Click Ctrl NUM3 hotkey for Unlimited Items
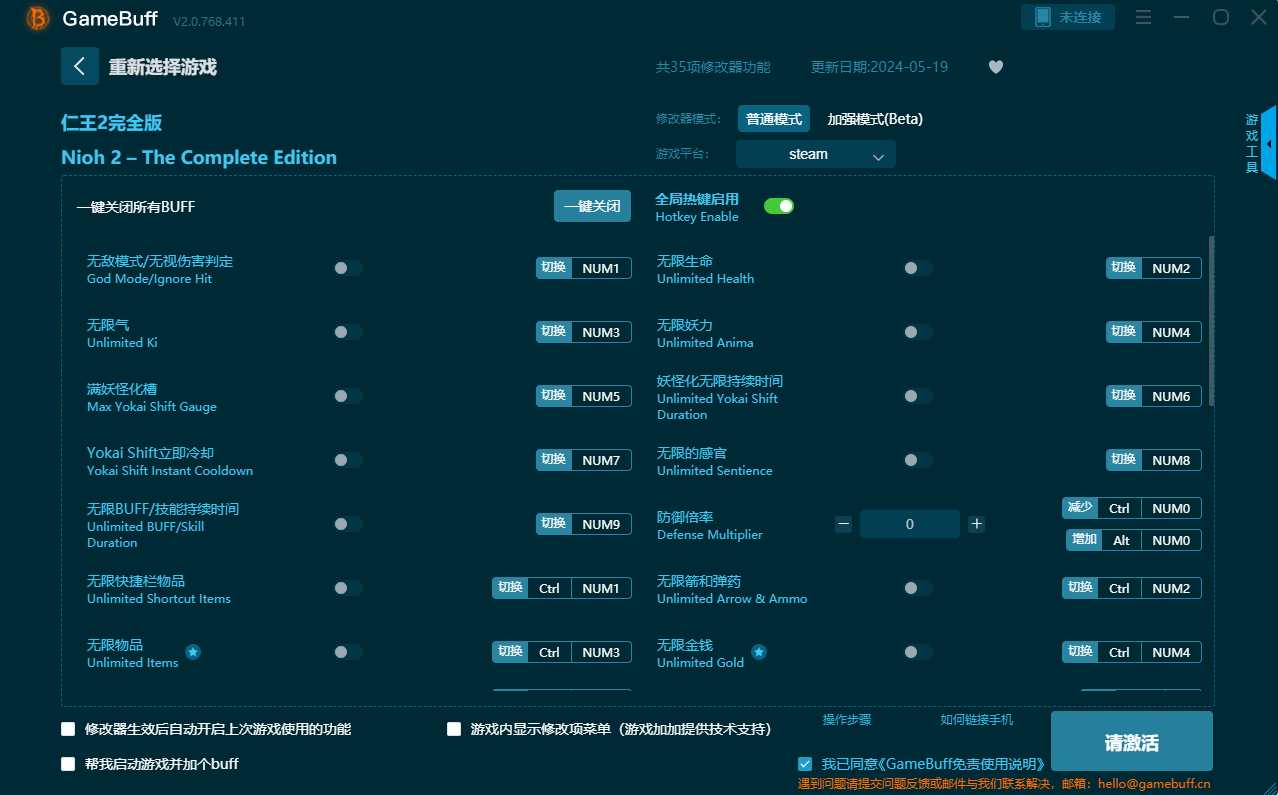This screenshot has width=1278, height=795. pos(579,652)
